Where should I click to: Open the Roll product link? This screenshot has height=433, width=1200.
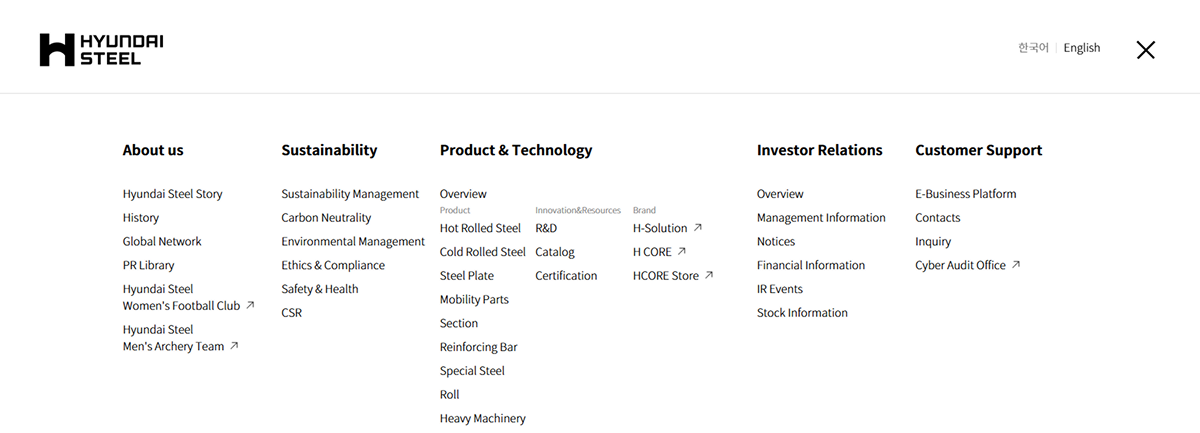450,395
